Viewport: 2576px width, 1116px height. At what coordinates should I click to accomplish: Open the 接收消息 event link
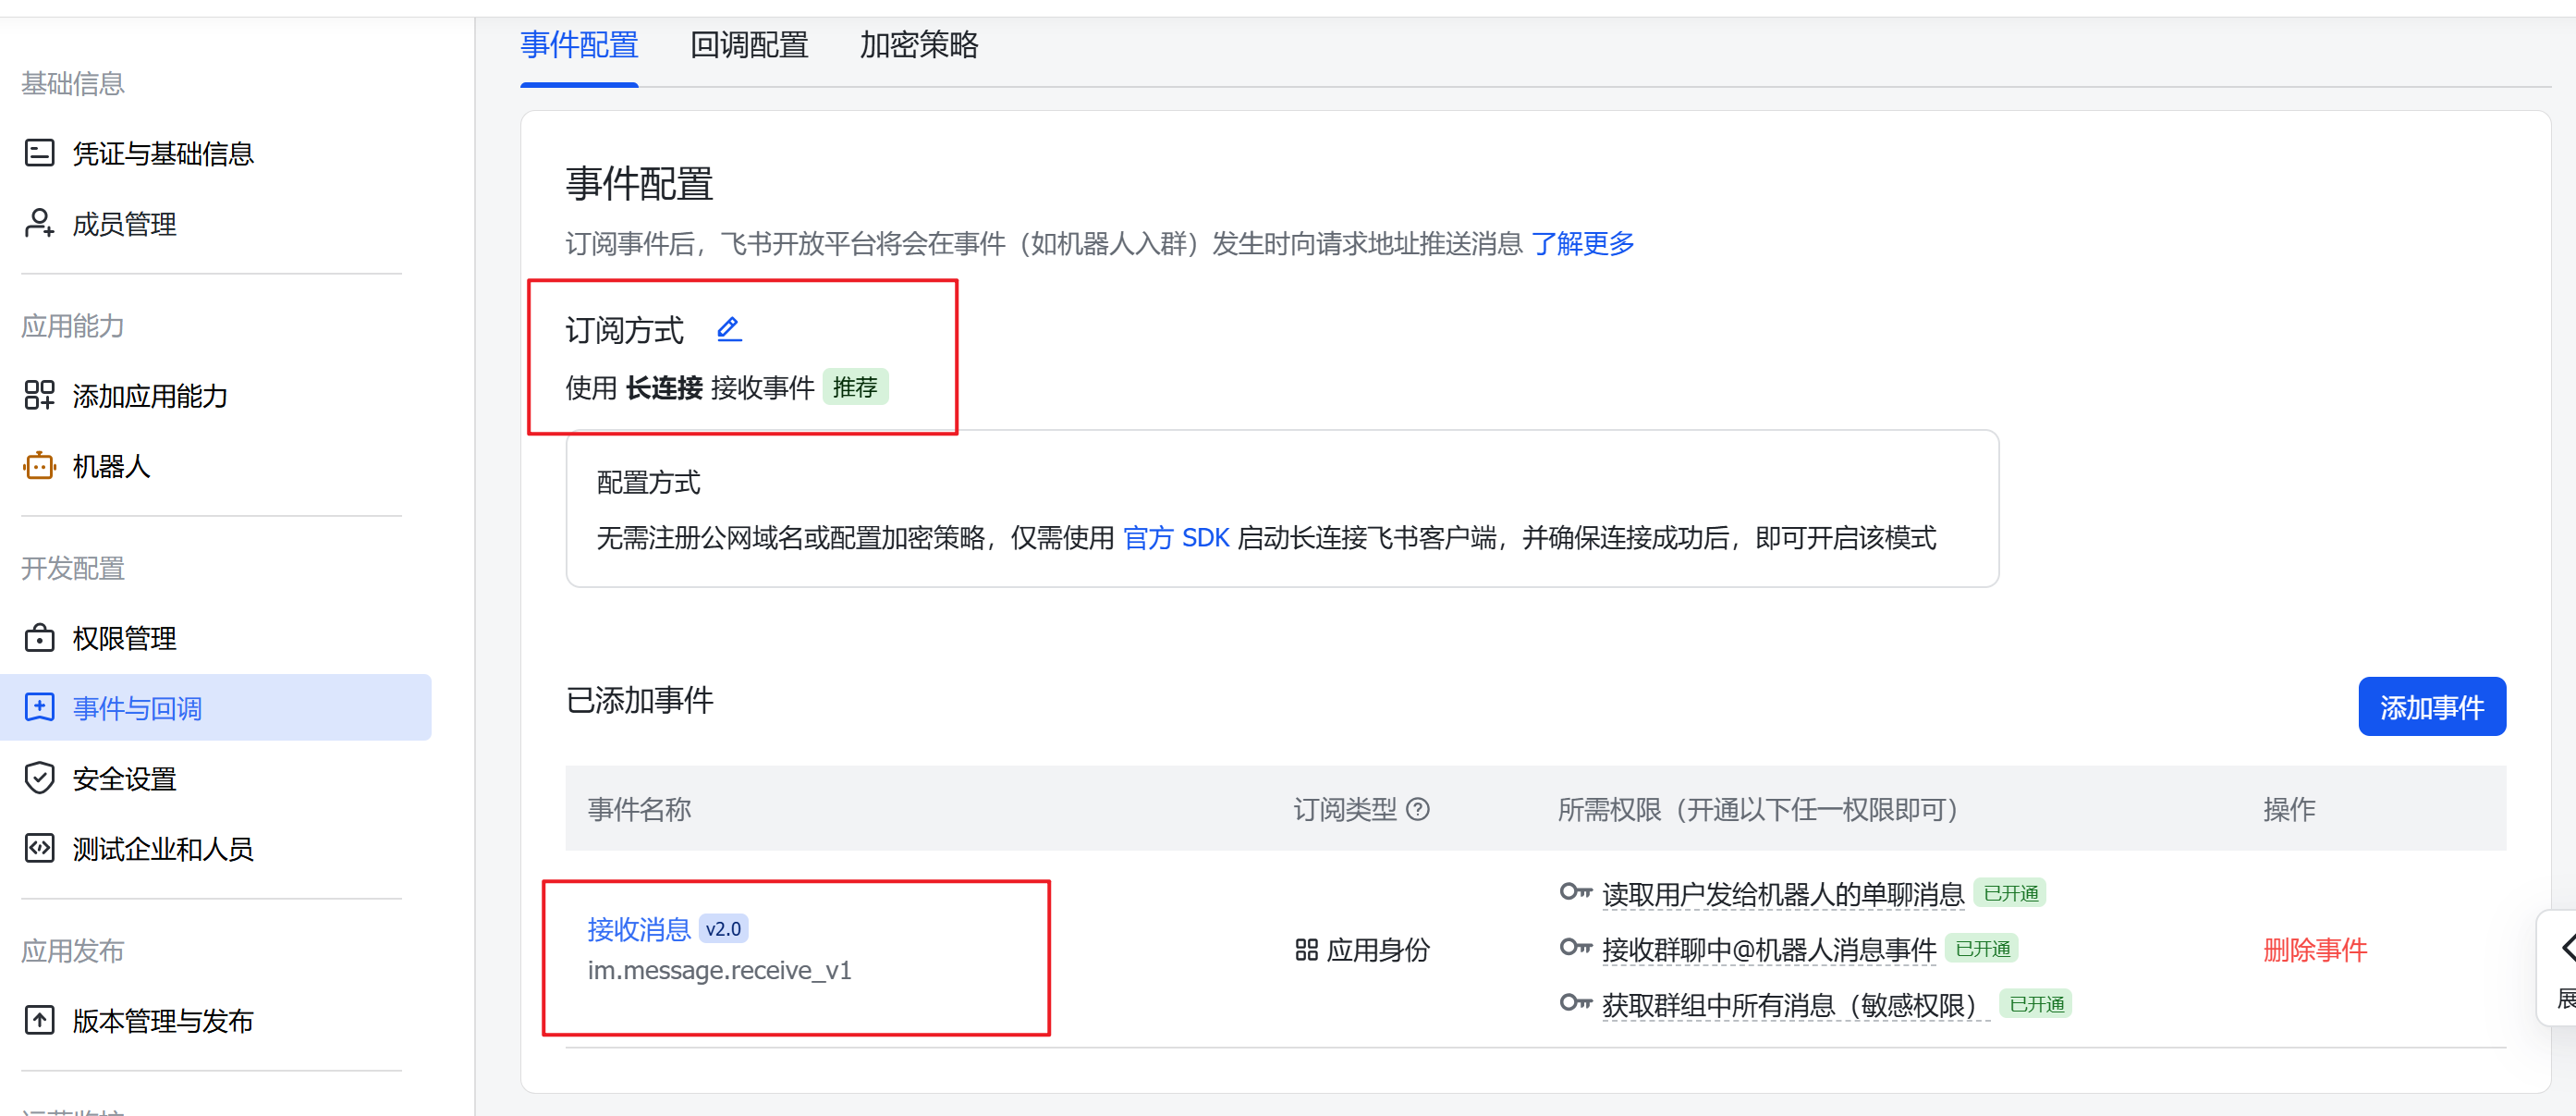639,929
